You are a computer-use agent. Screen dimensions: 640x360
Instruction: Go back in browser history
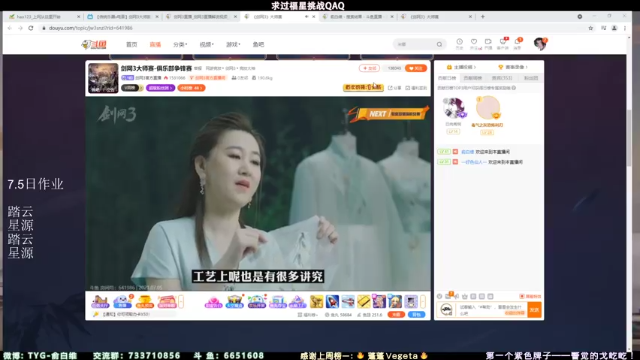tap(10, 28)
